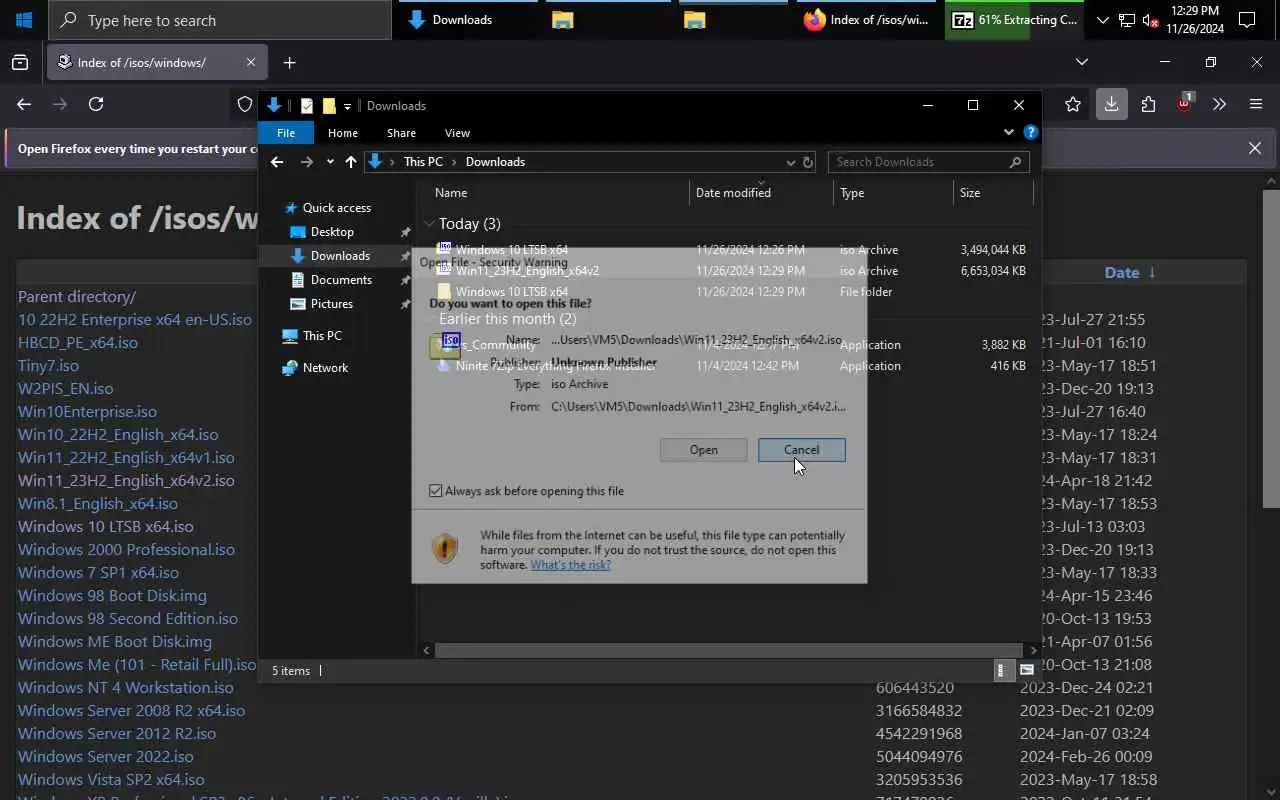
Task: Click the taskbar search box
Action: (x=220, y=20)
